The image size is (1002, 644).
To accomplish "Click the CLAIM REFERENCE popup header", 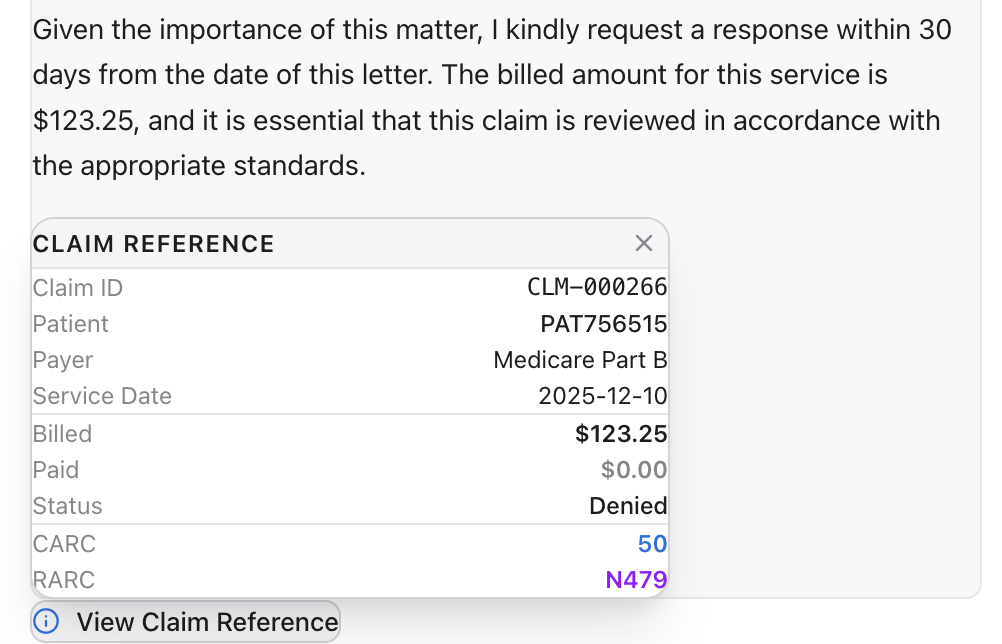I will click(154, 244).
